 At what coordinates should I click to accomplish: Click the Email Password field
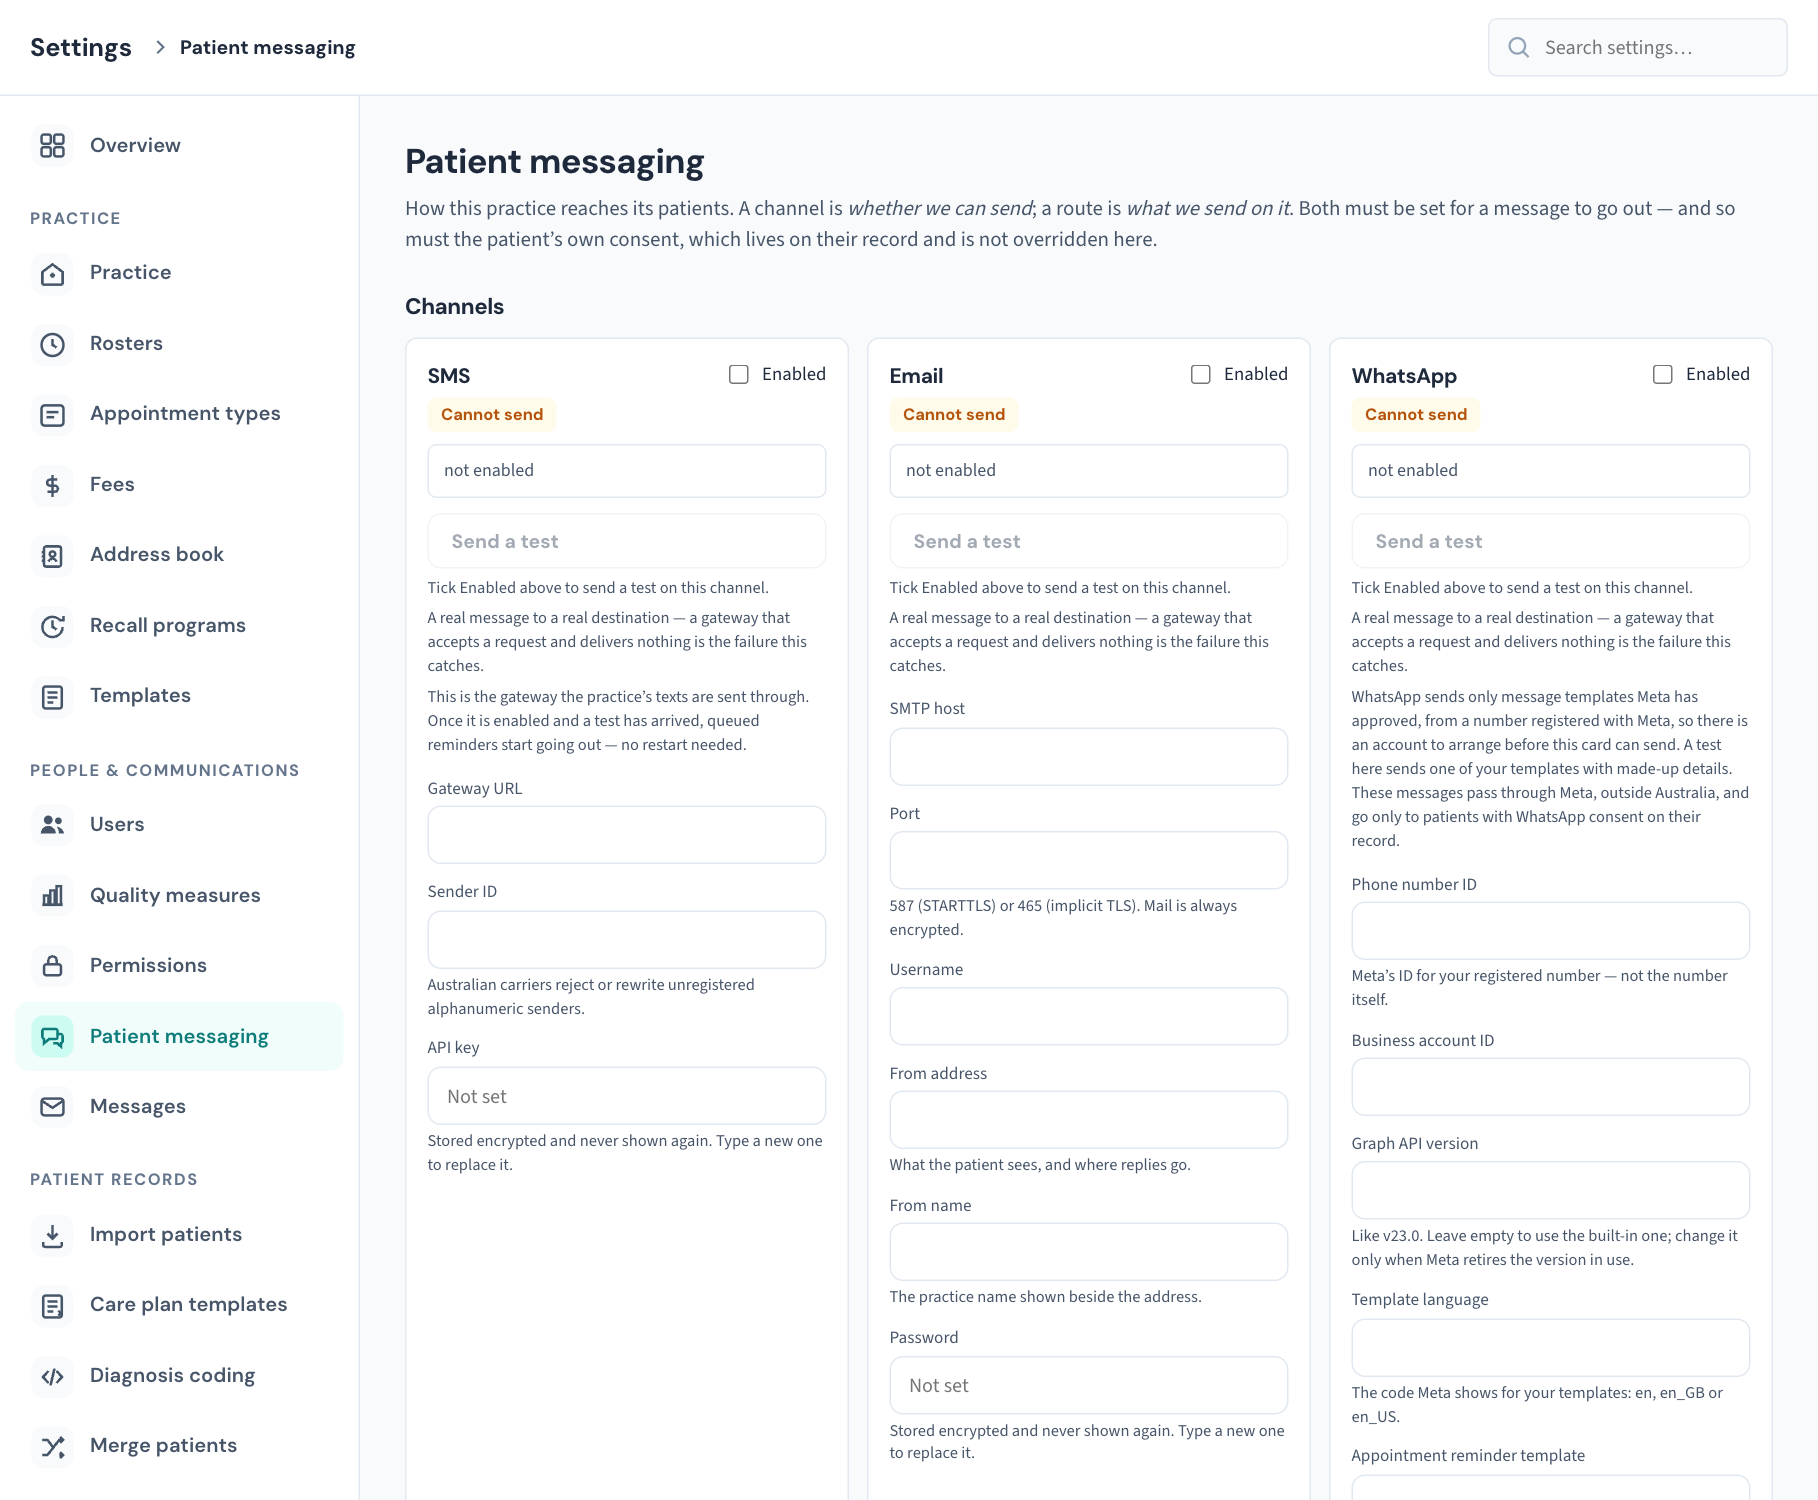[x=1089, y=1385]
